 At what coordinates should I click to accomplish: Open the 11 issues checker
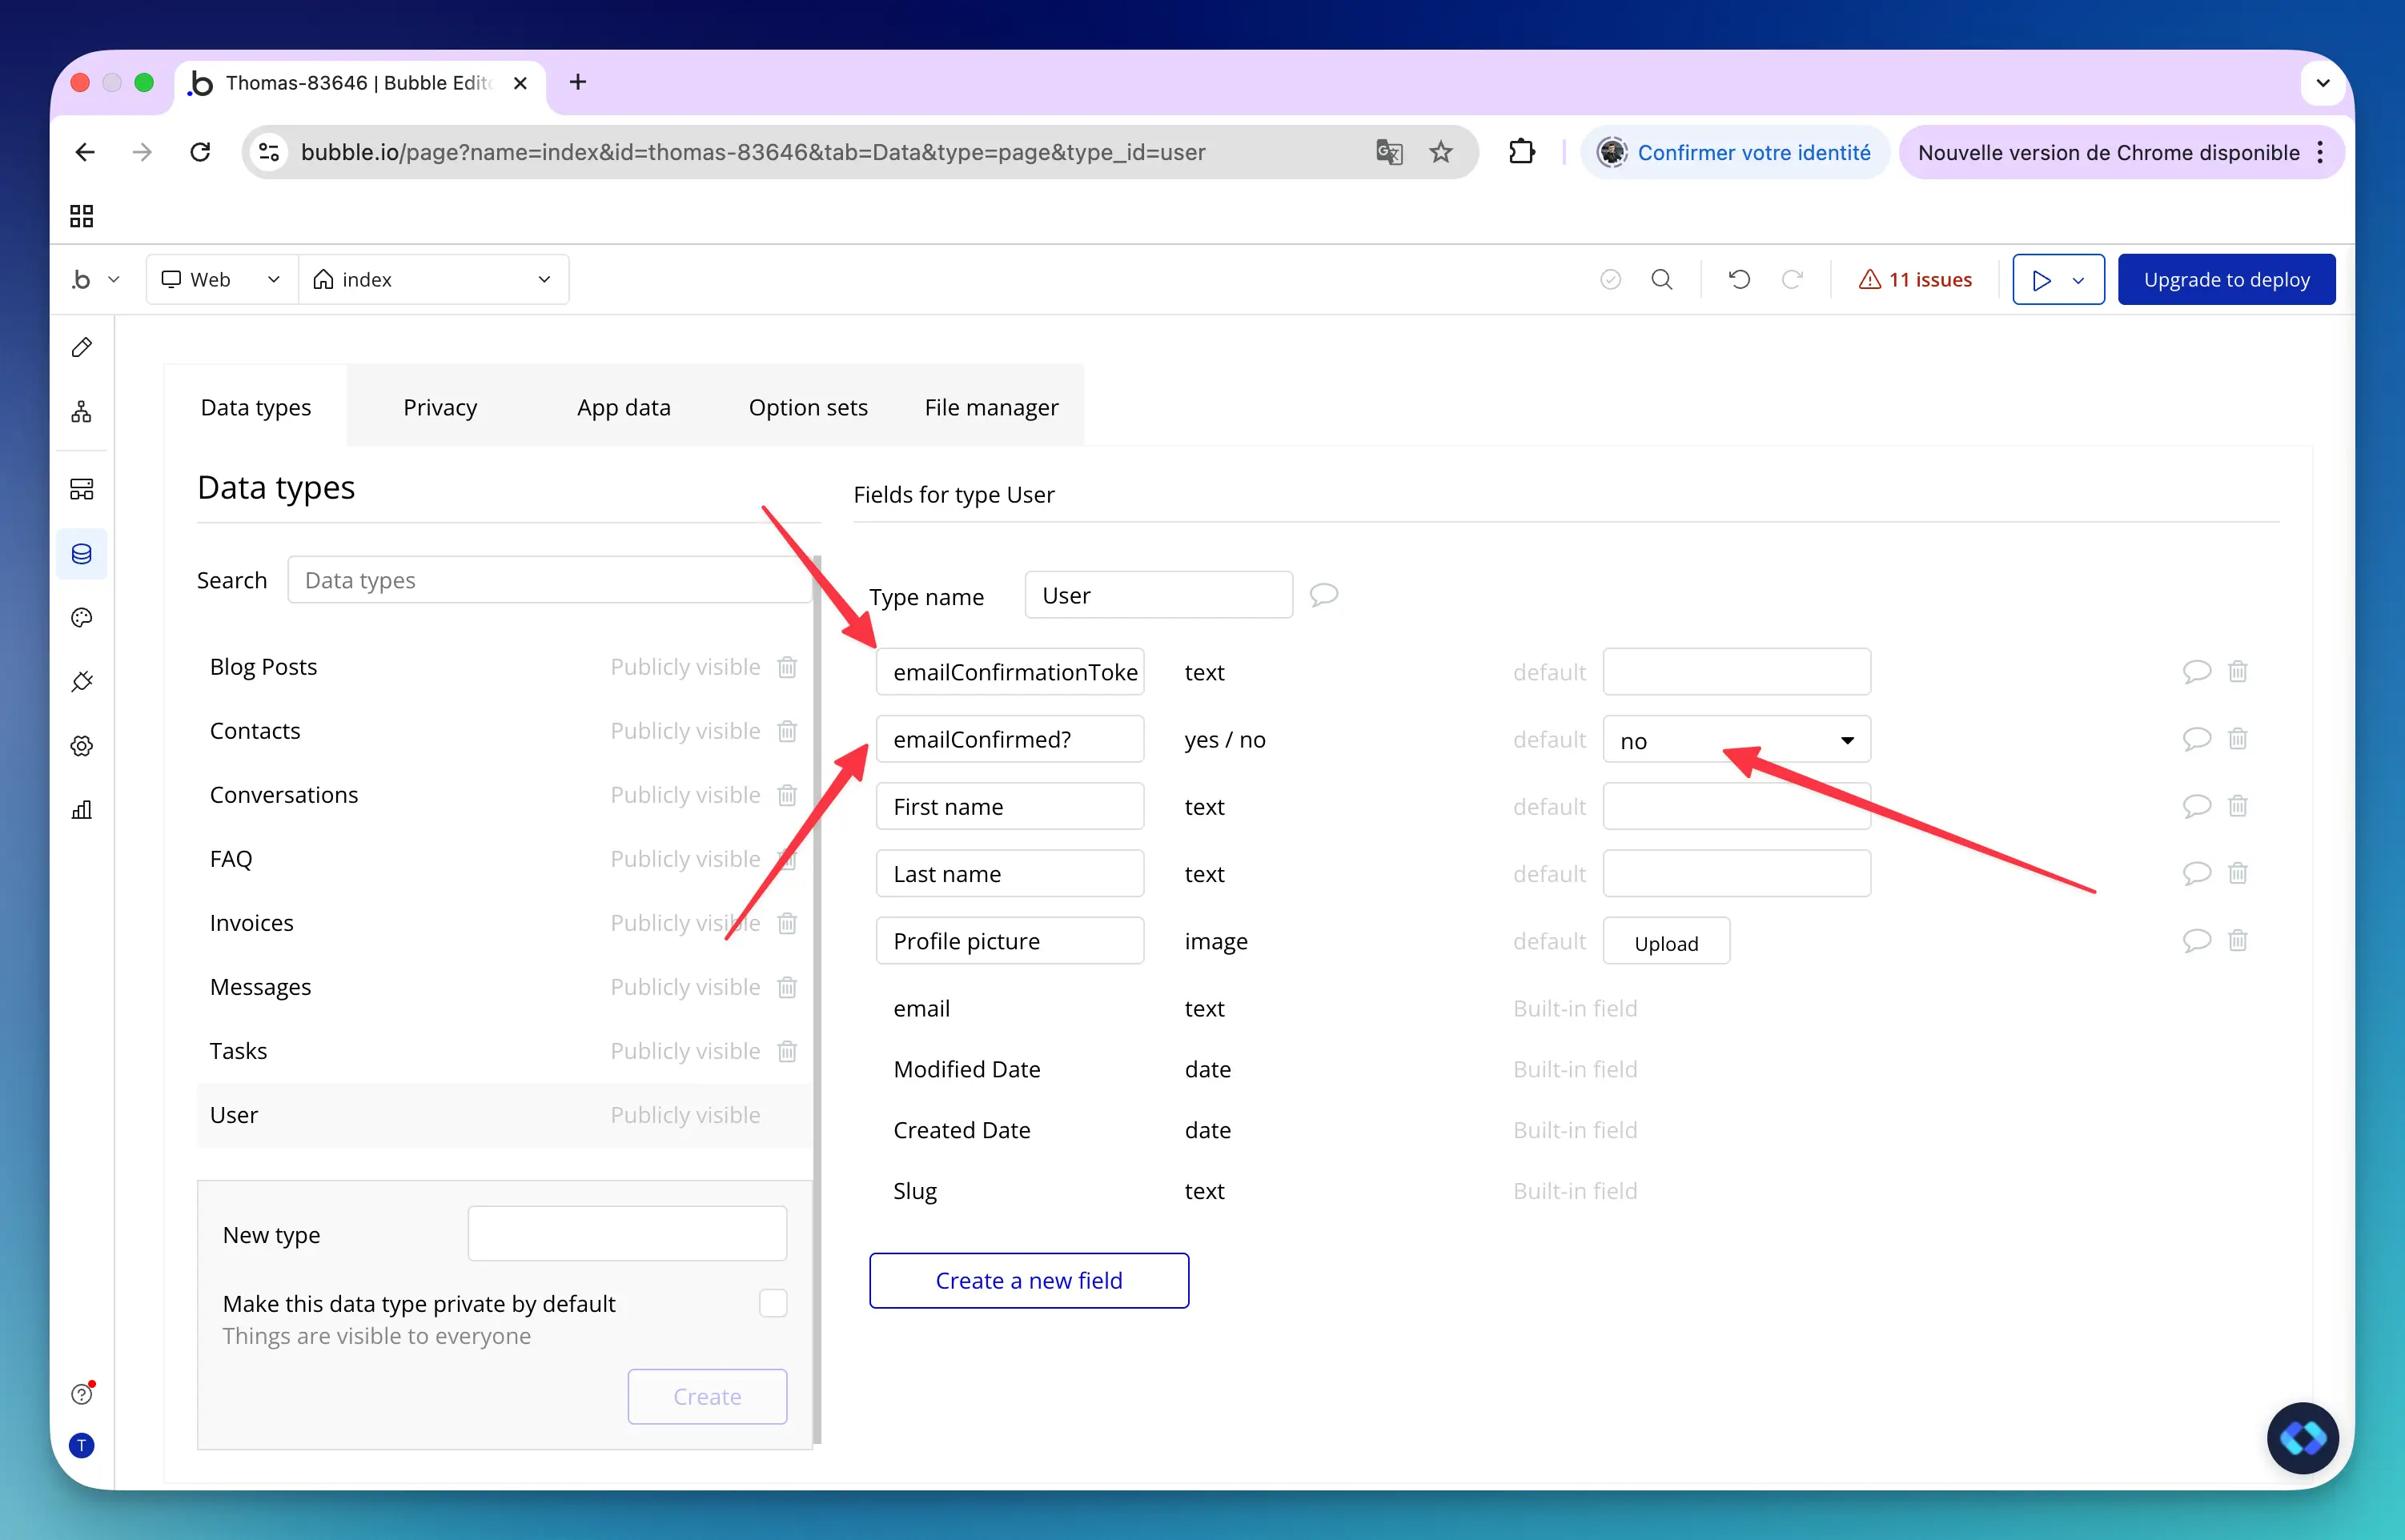[1915, 279]
